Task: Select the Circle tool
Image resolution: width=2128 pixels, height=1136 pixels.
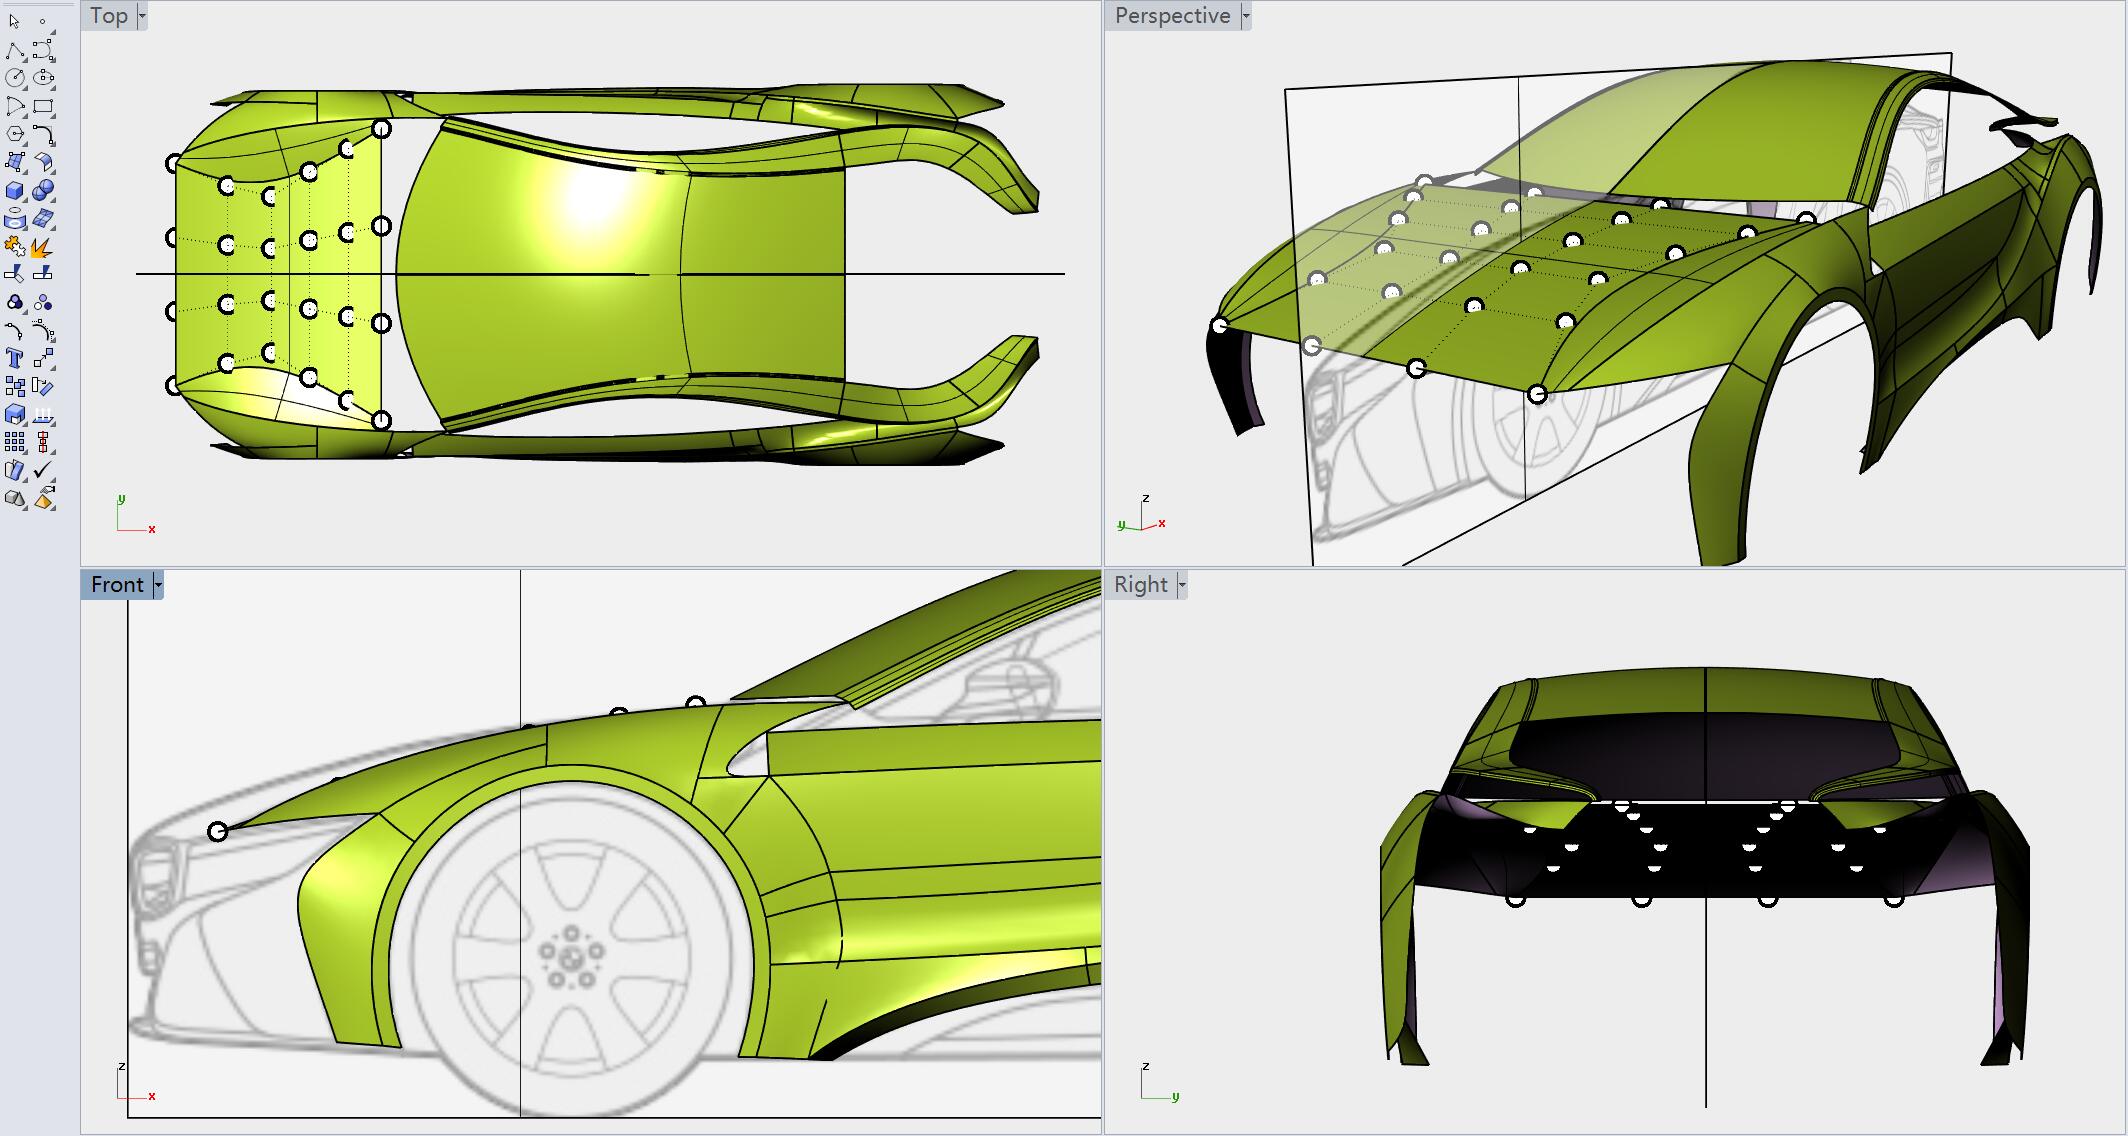Action: coord(13,79)
